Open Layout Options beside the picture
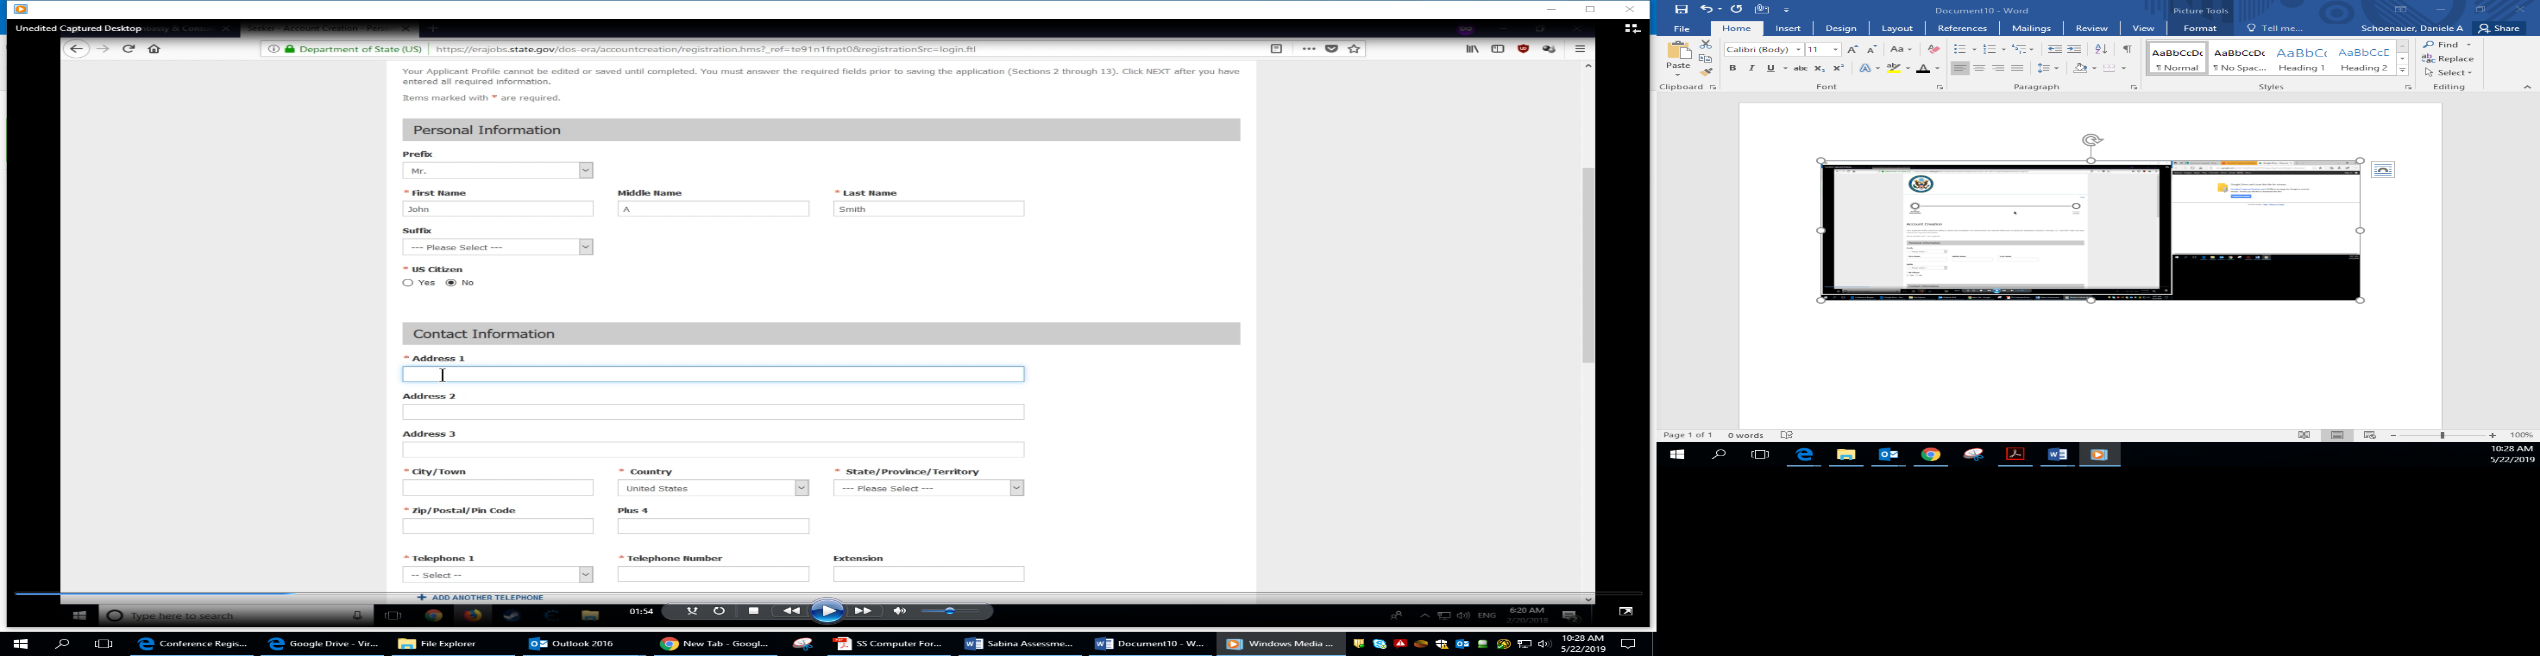This screenshot has width=2540, height=656. (x=2383, y=170)
